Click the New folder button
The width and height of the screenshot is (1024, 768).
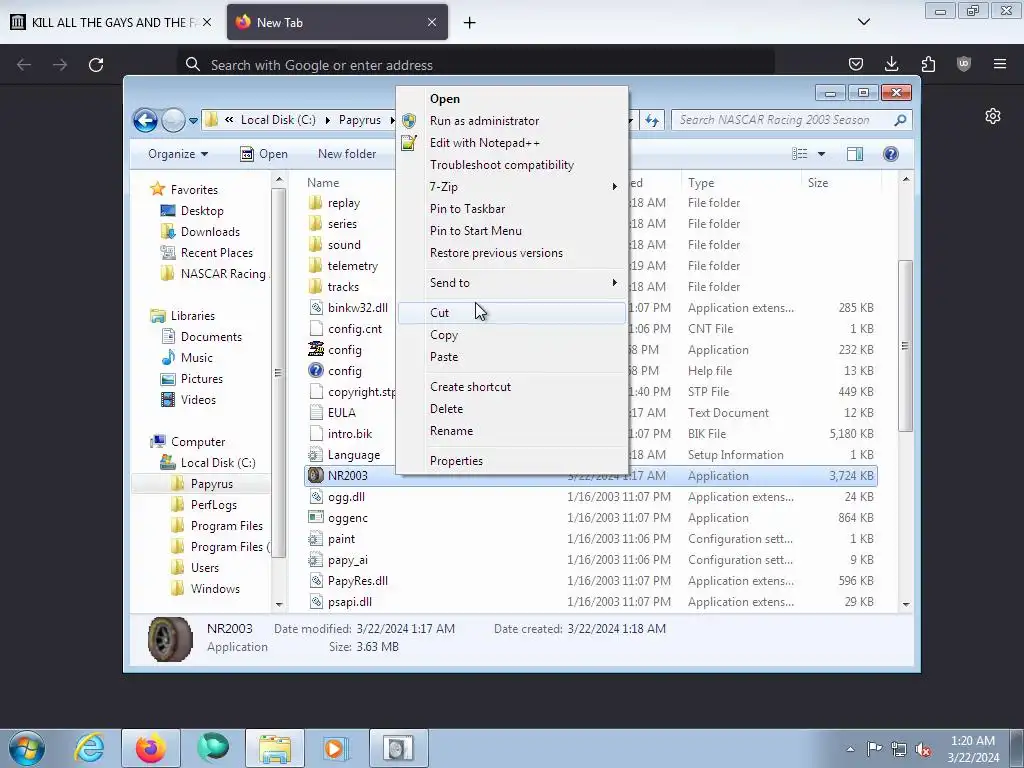tap(347, 154)
